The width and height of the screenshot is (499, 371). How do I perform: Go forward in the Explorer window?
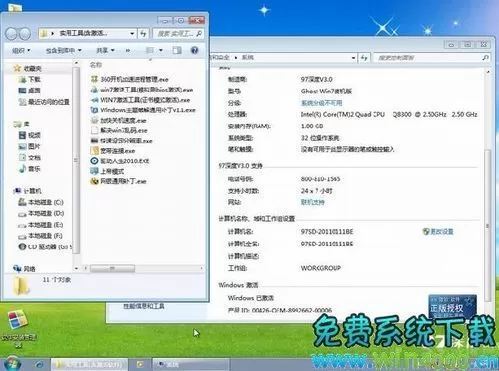25,33
